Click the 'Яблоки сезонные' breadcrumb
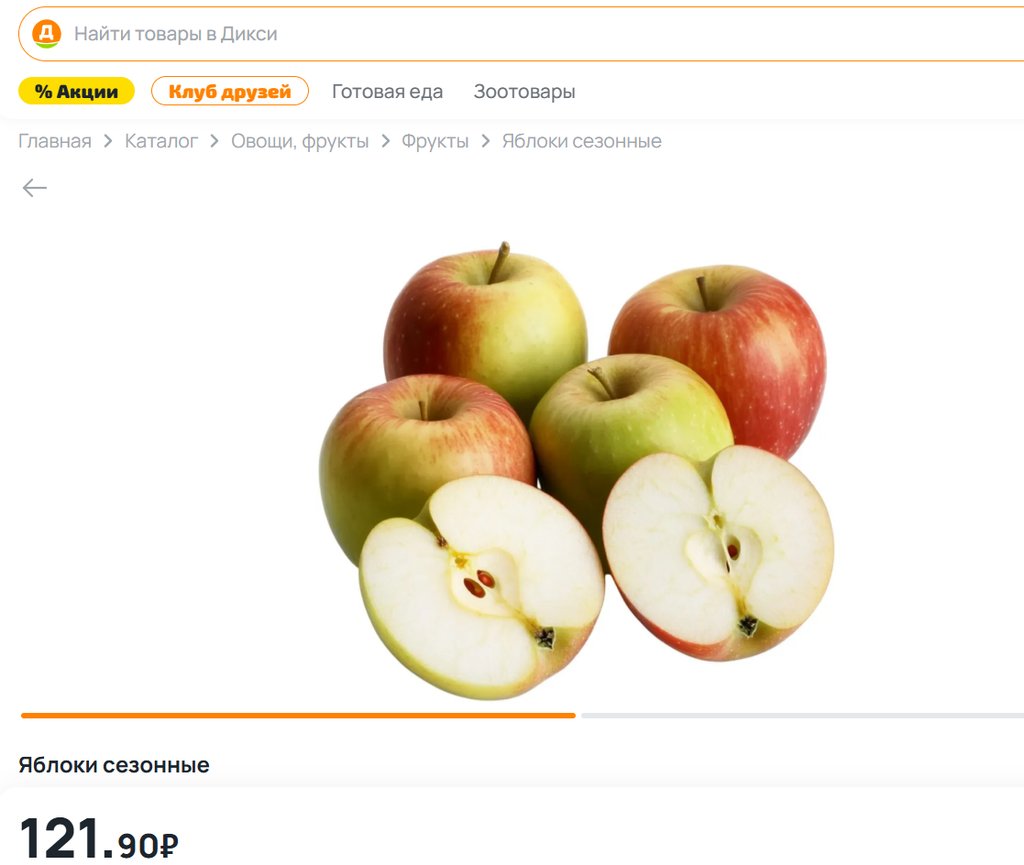The width and height of the screenshot is (1024, 865). pos(581,141)
